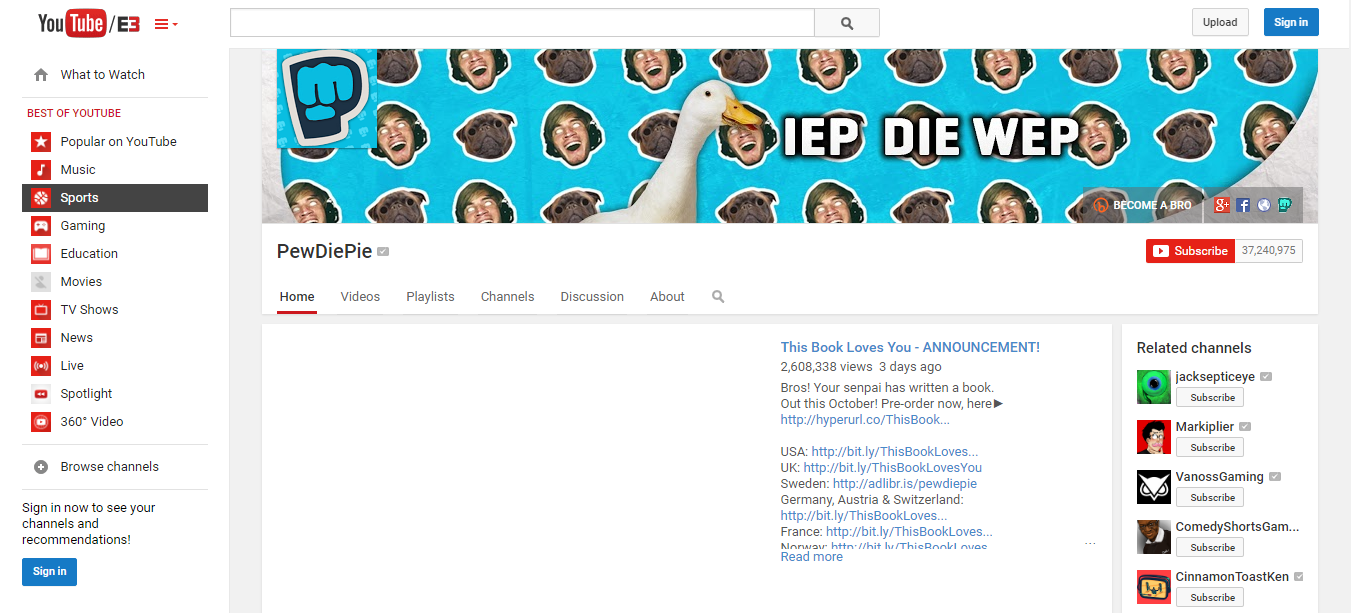This screenshot has height=613, width=1351.
Task: Open the Markiplier channel name
Action: click(1205, 427)
